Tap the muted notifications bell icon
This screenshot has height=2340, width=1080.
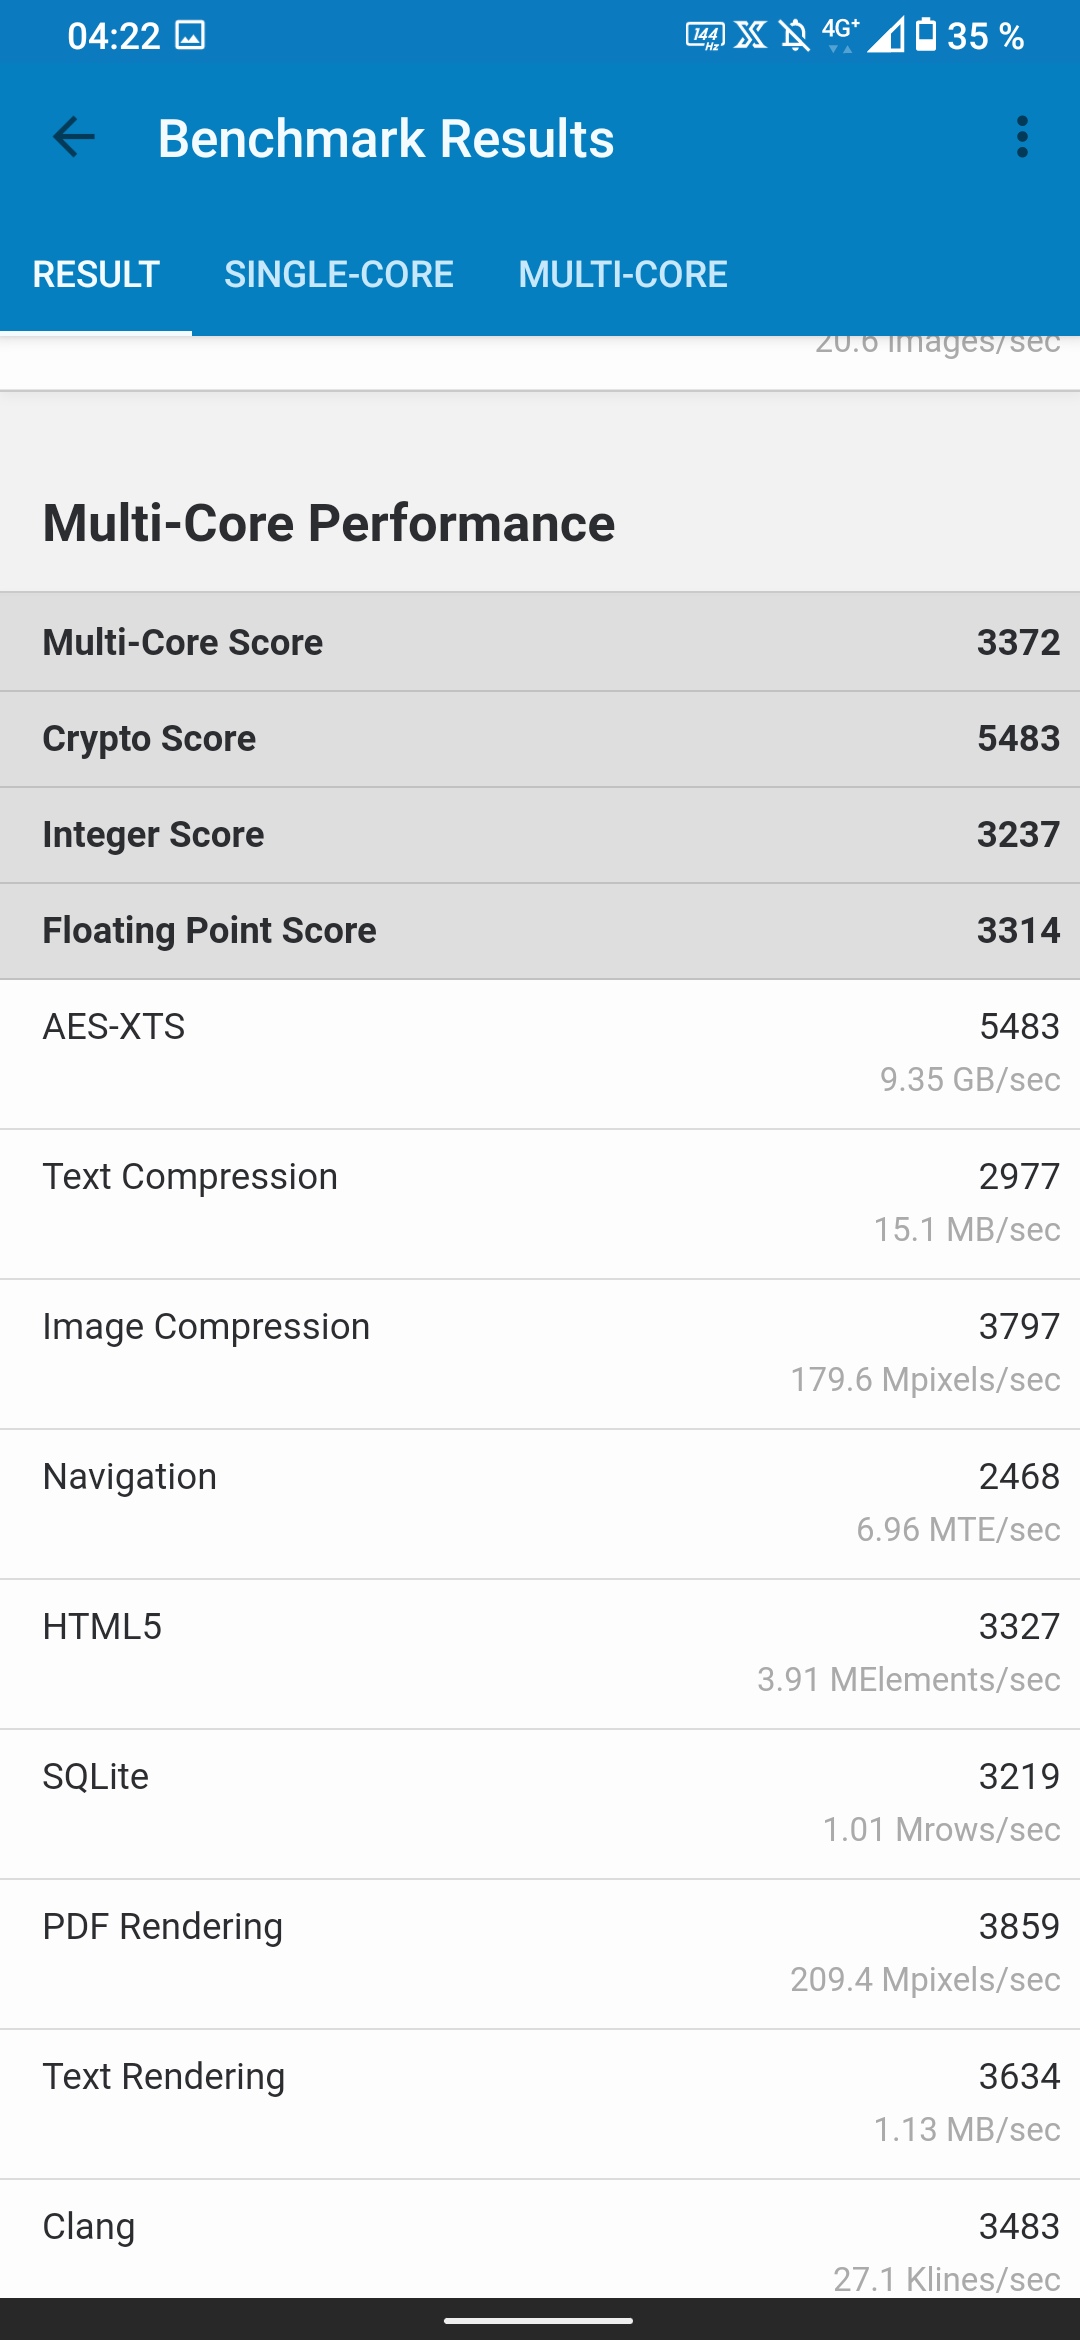(795, 36)
